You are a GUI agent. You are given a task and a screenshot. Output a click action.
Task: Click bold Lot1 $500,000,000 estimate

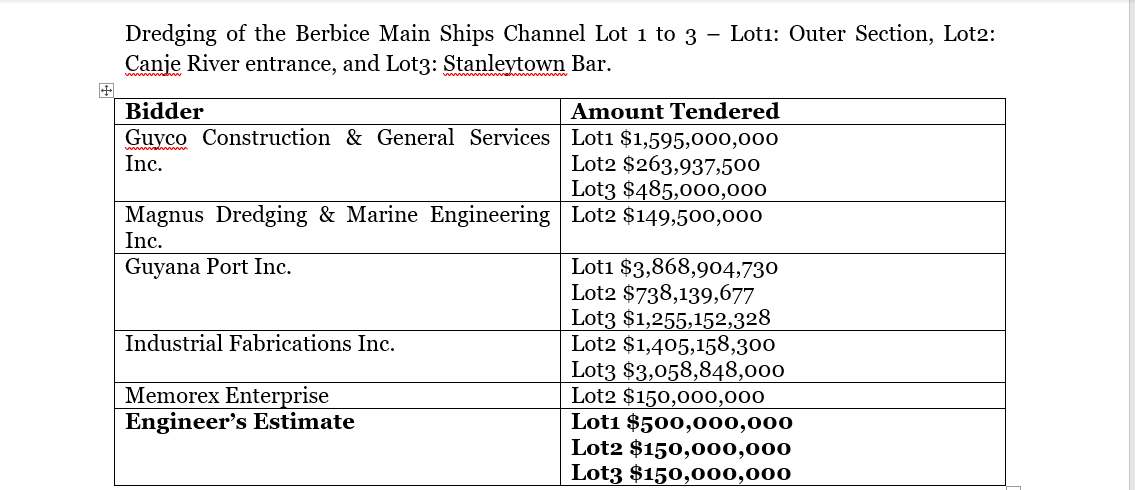click(x=682, y=421)
